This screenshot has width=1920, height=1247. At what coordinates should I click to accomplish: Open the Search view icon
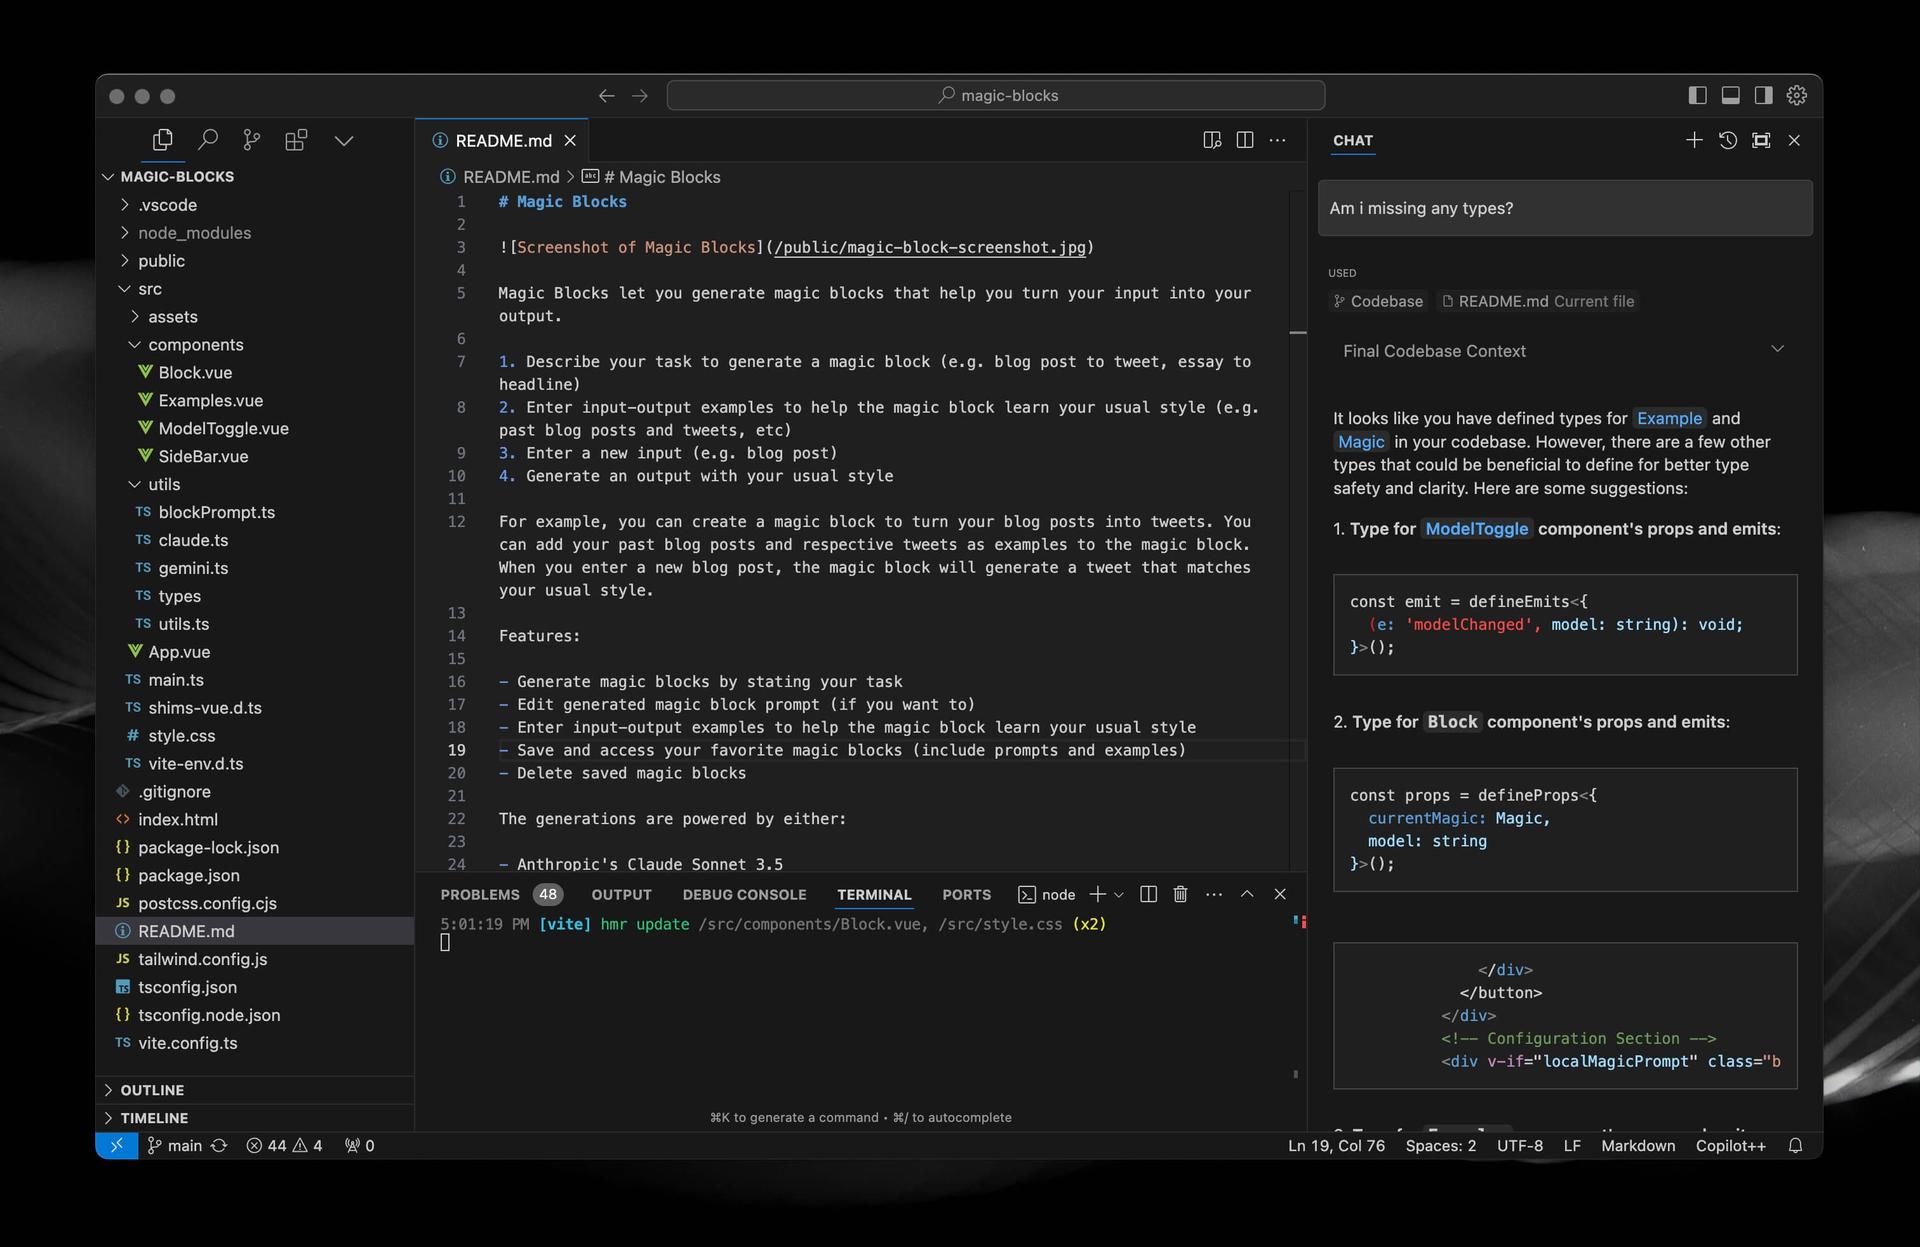click(207, 140)
